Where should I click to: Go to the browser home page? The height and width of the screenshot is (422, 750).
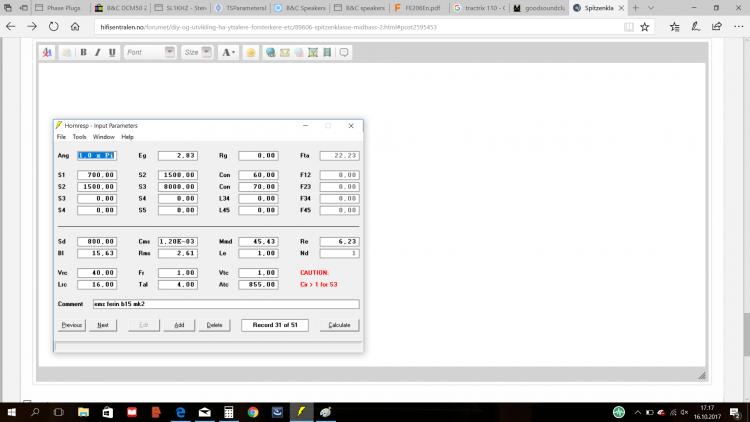75,27
